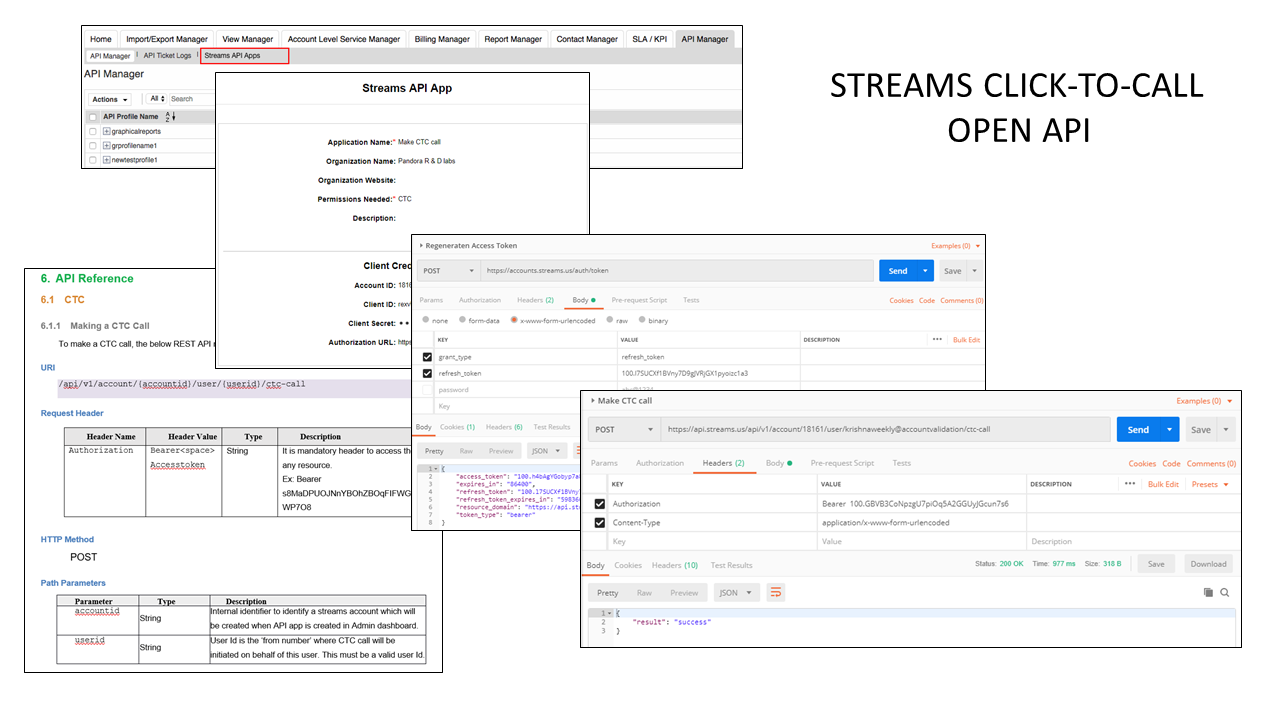Click the response Save button beside Download

1156,564
